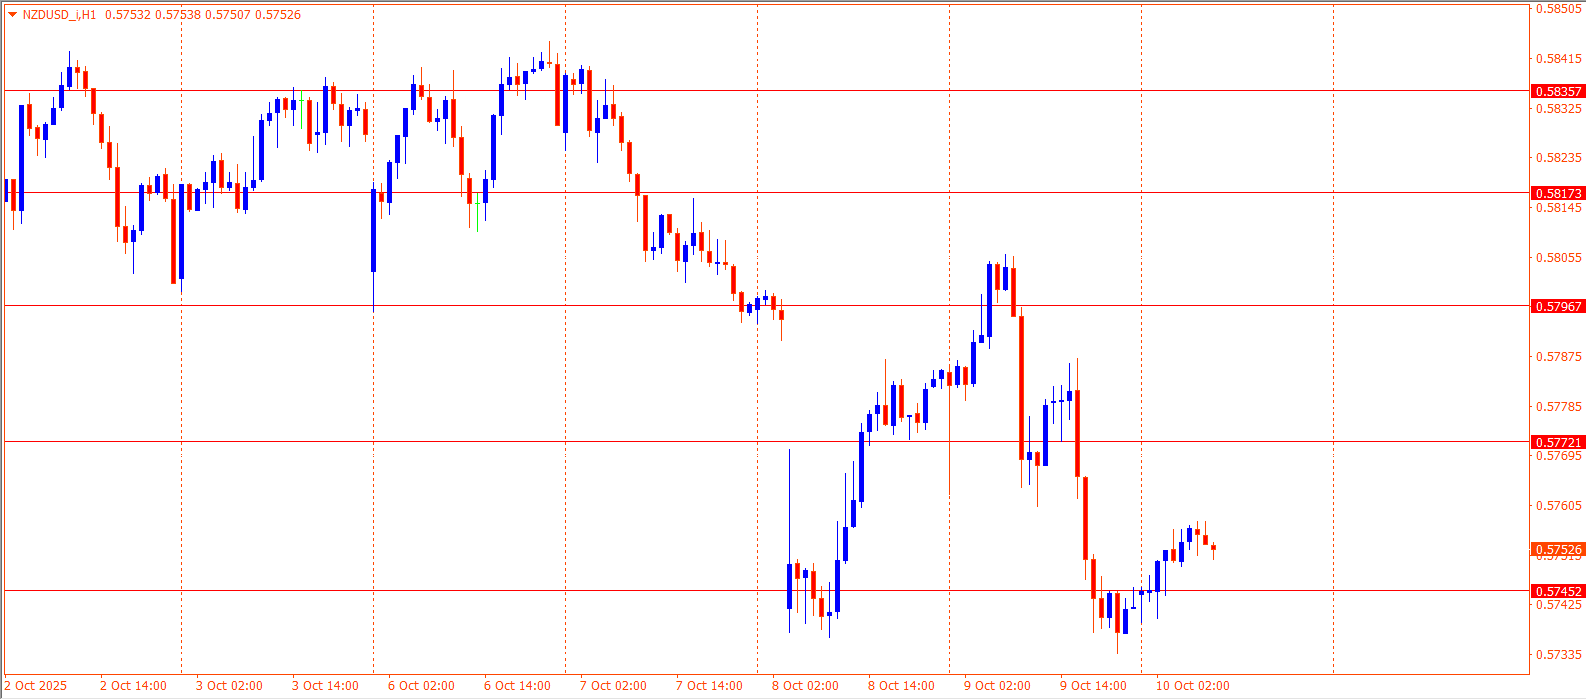1586x700 pixels.
Task: Click the 2 Oct 2025 date label
Action: pos(35,686)
